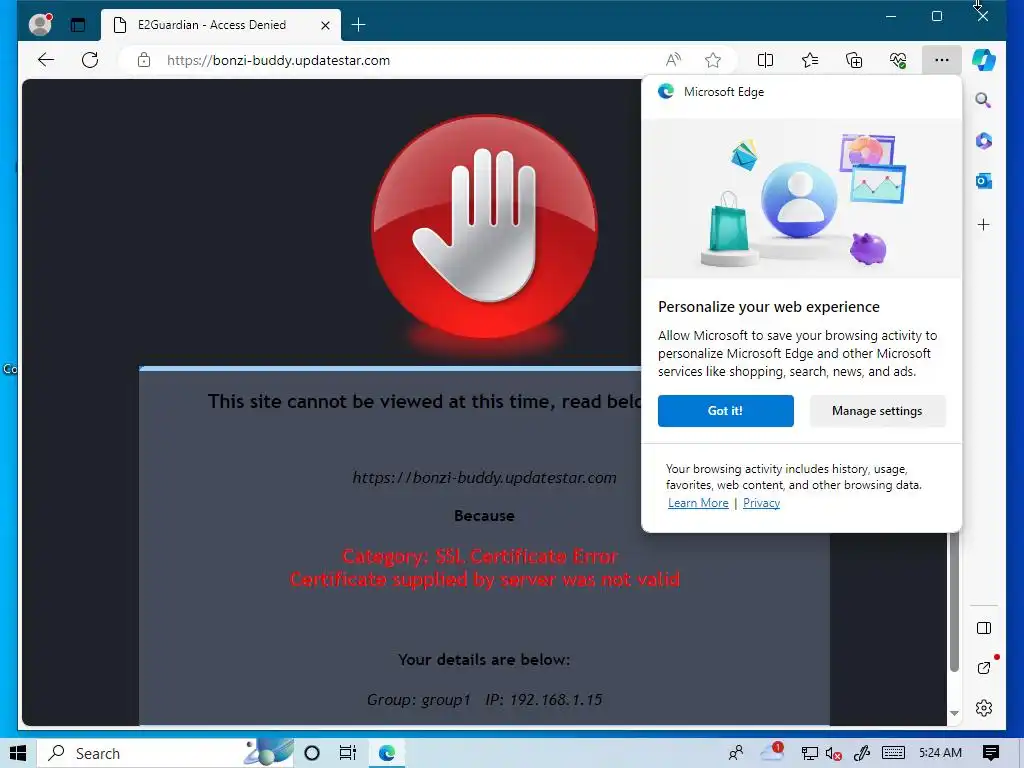Click 'IP: 192.168.1.15' details text
This screenshot has height=768, width=1024.
coord(543,700)
